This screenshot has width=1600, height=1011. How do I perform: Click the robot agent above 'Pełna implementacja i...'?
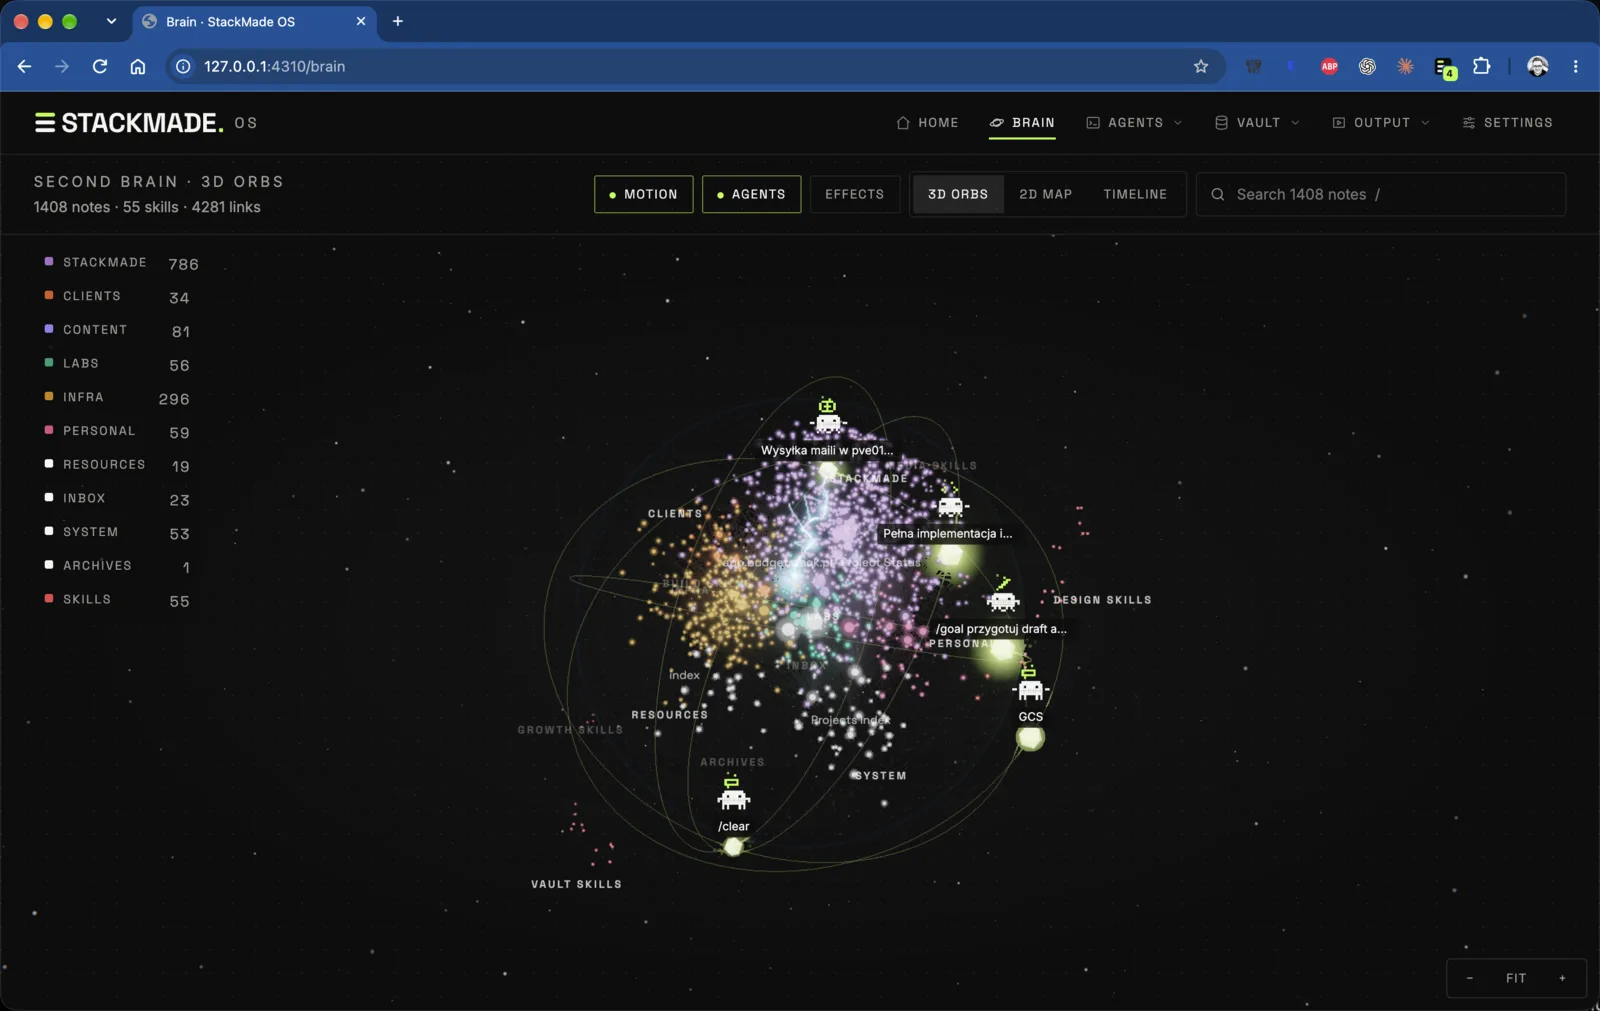(x=950, y=502)
